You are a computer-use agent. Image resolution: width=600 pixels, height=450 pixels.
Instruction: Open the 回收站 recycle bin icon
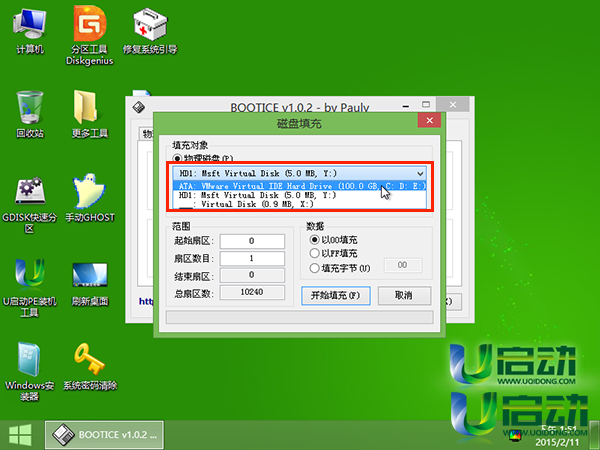pyautogui.click(x=30, y=115)
